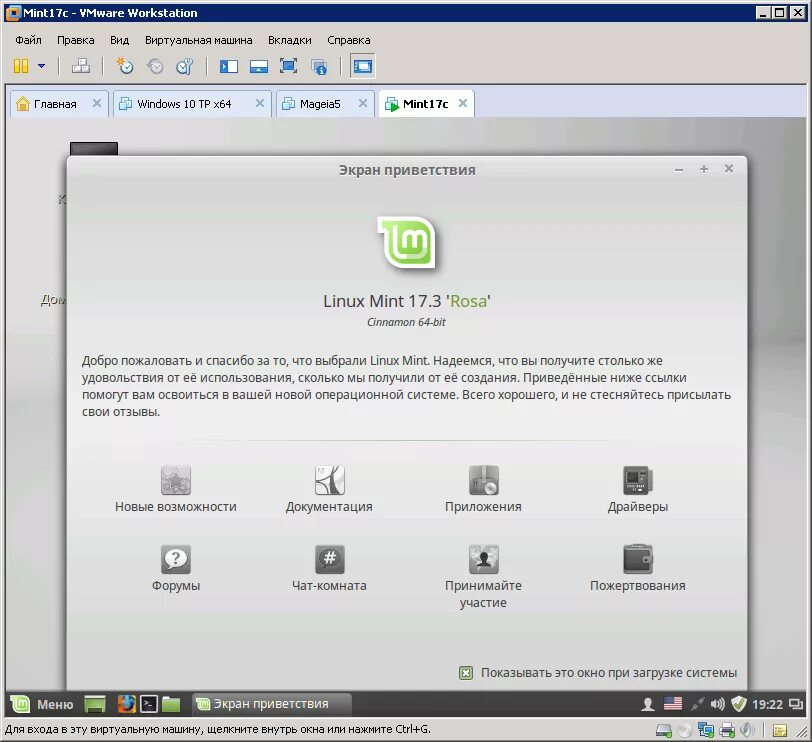Uncheck show this window at system startup

(x=466, y=673)
